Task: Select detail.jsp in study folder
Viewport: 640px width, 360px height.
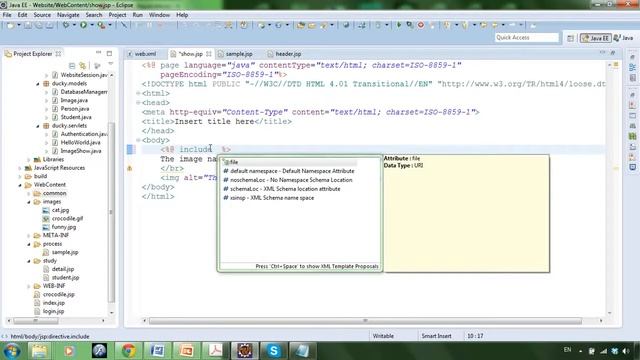Action: pos(62,269)
